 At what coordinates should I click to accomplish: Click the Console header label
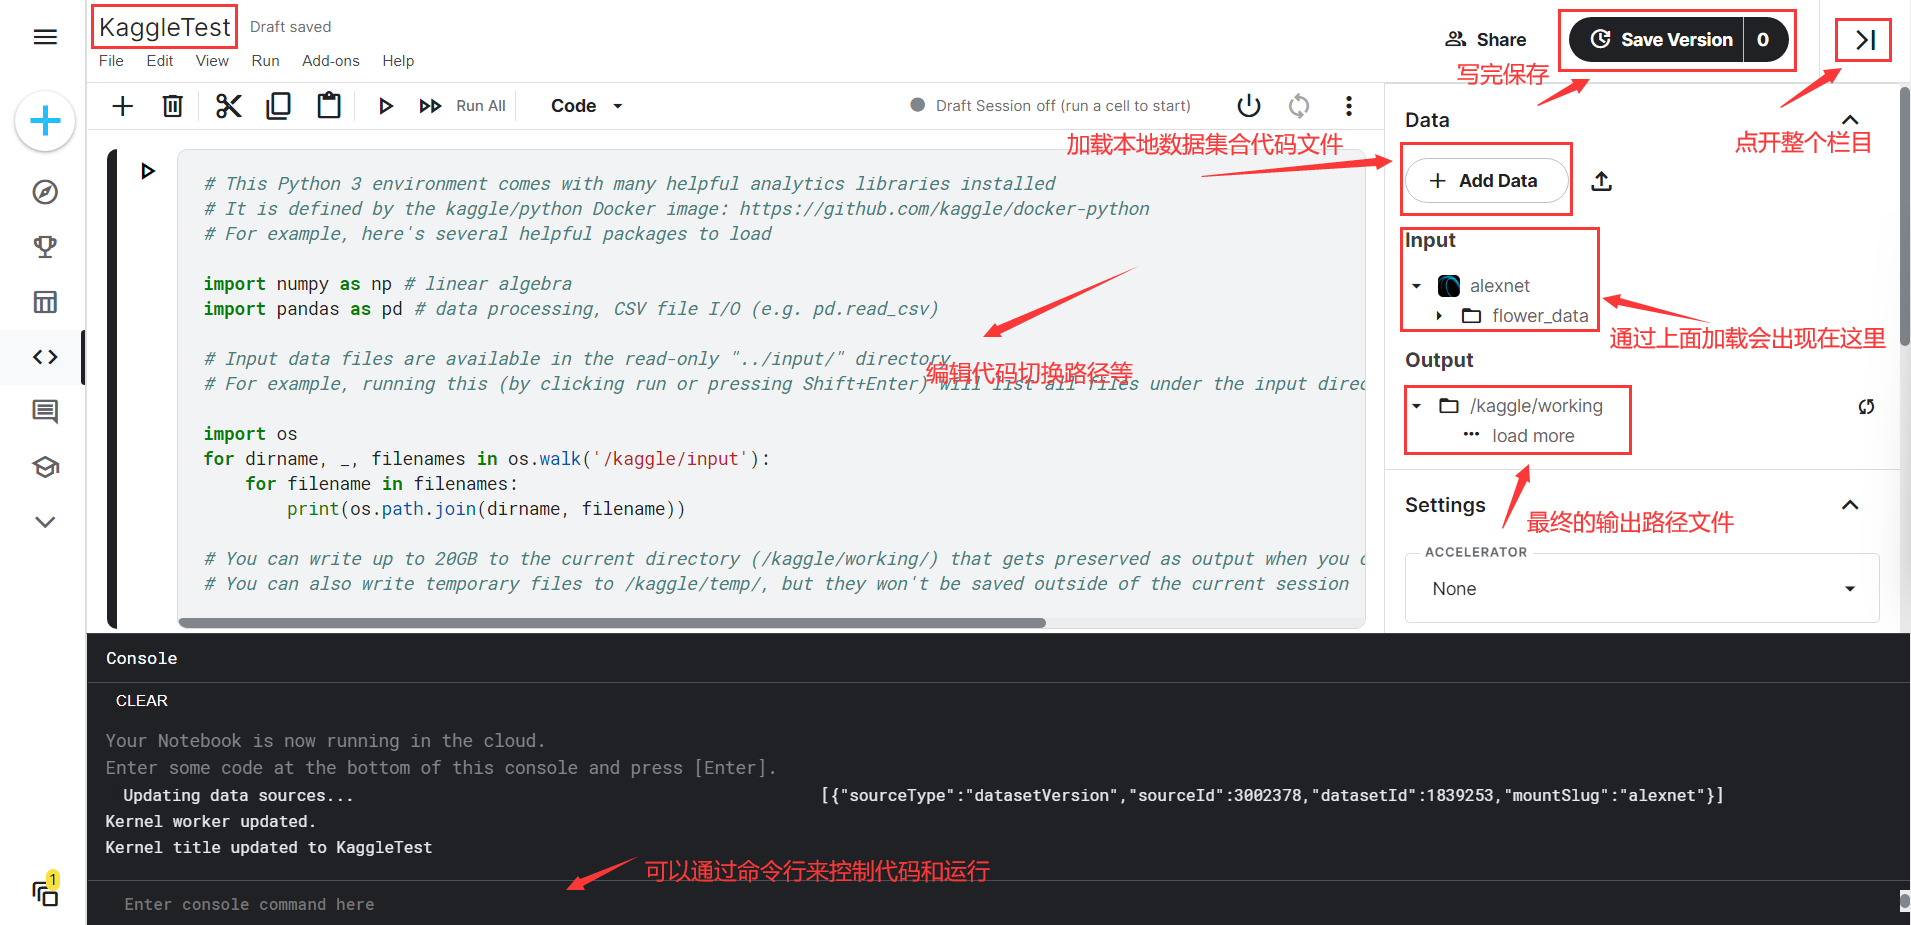click(141, 659)
